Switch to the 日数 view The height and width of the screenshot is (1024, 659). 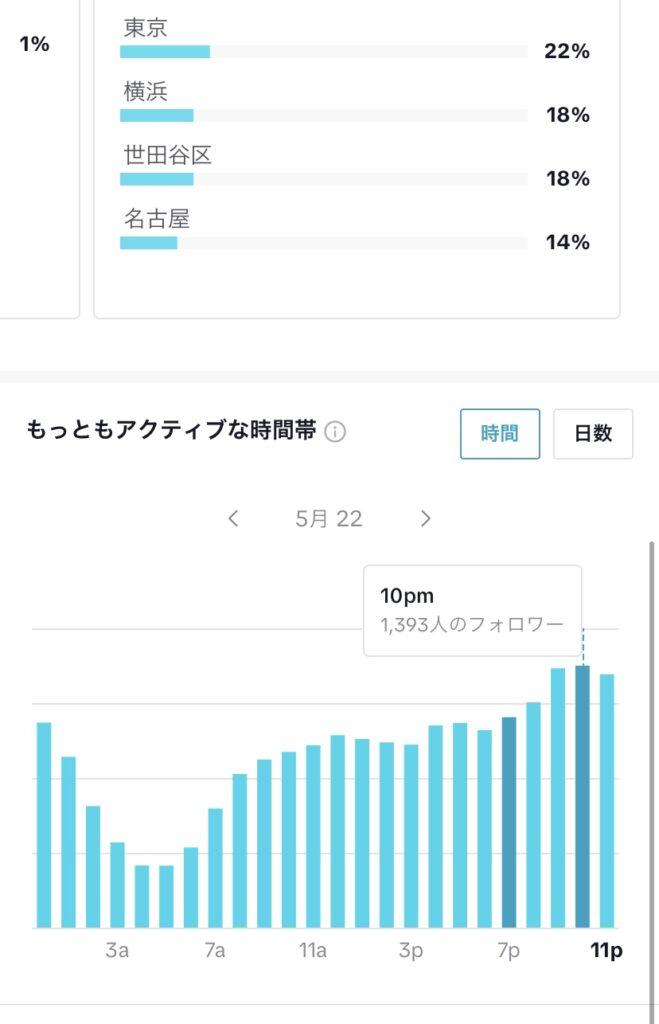(x=592, y=433)
